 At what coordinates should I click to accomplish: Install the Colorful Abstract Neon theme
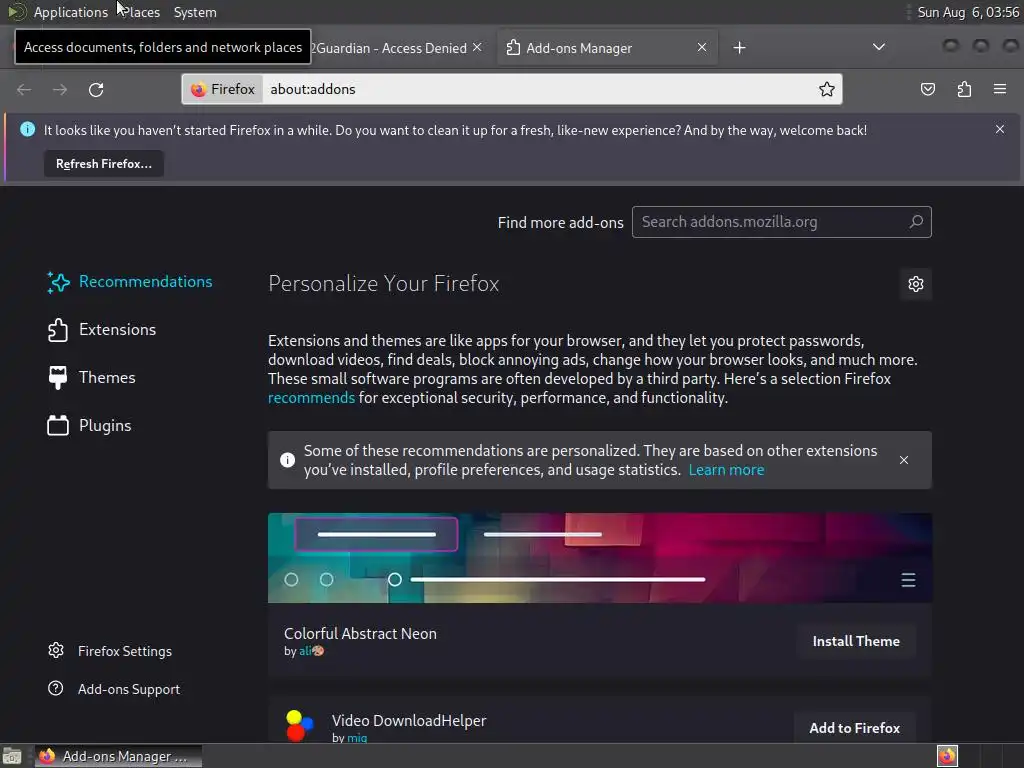(856, 641)
